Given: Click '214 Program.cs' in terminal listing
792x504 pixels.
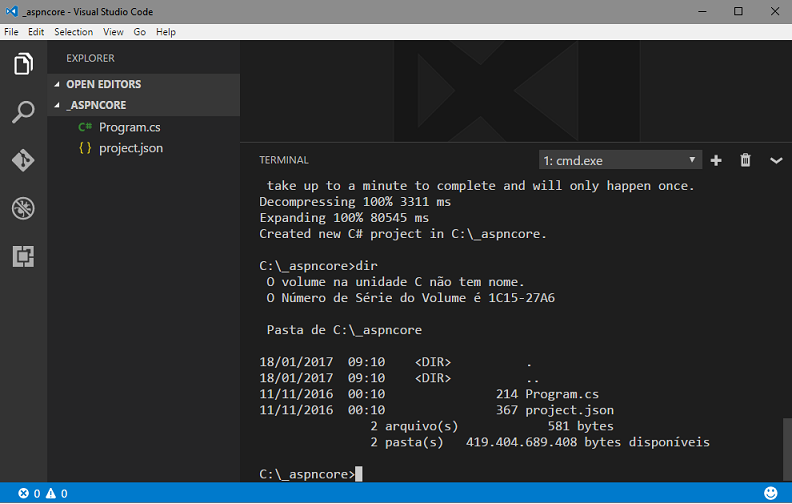Looking at the screenshot, I should pyautogui.click(x=547, y=394).
